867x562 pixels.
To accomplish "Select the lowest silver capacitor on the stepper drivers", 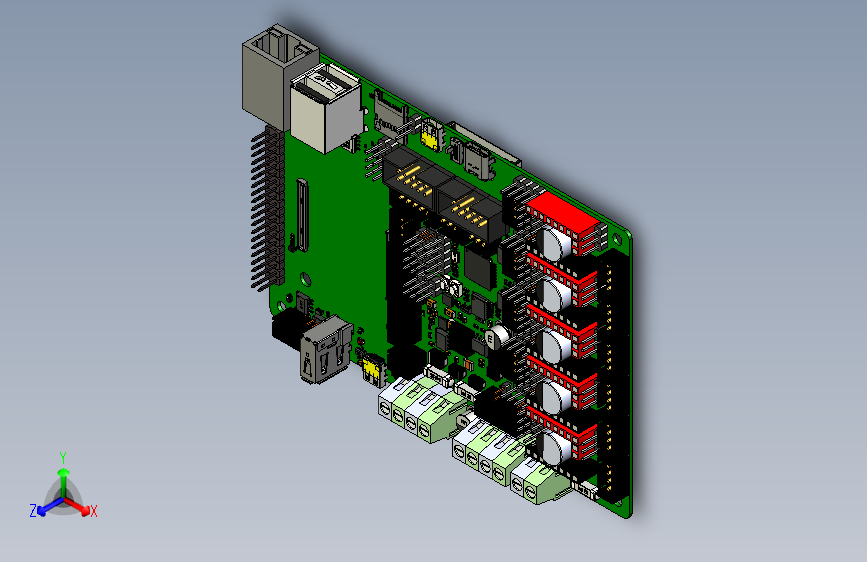I will [554, 447].
